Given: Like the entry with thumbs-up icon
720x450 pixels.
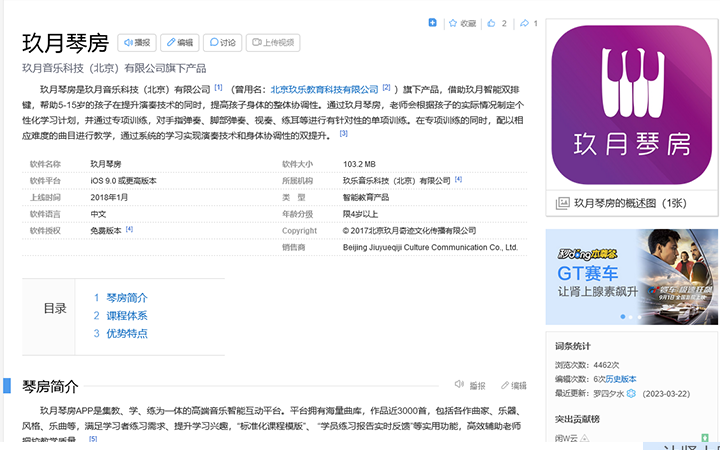Looking at the screenshot, I should coord(491,23).
